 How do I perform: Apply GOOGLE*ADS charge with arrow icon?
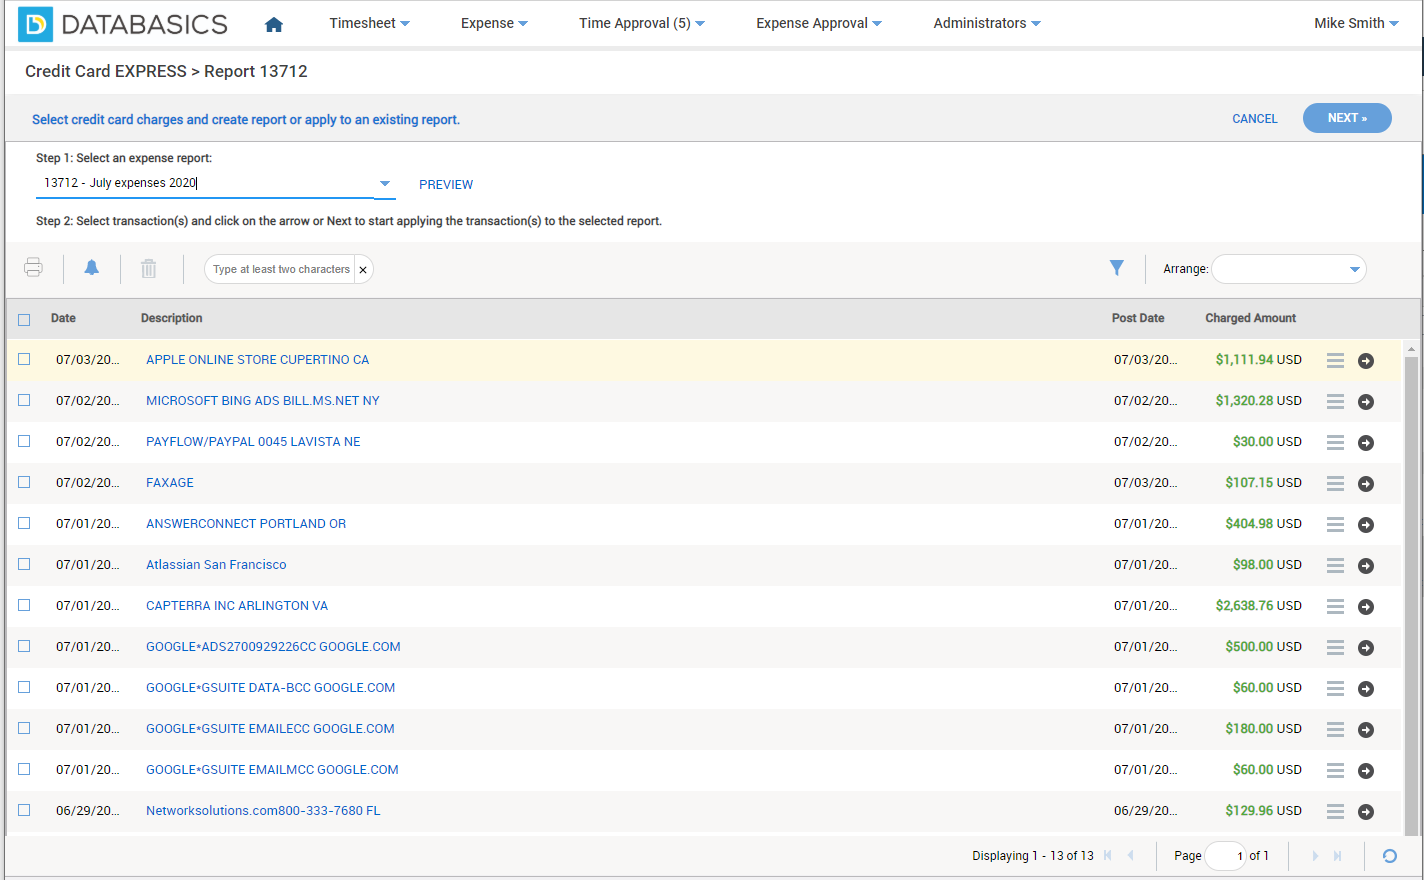[x=1366, y=648]
